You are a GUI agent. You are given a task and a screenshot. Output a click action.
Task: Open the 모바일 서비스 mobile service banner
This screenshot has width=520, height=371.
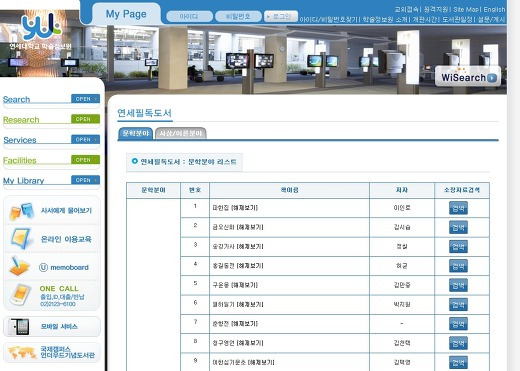tap(52, 327)
